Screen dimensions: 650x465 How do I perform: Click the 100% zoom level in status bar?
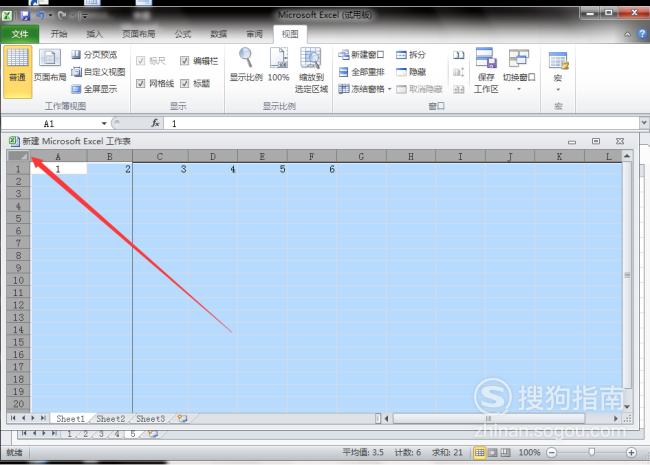529,452
